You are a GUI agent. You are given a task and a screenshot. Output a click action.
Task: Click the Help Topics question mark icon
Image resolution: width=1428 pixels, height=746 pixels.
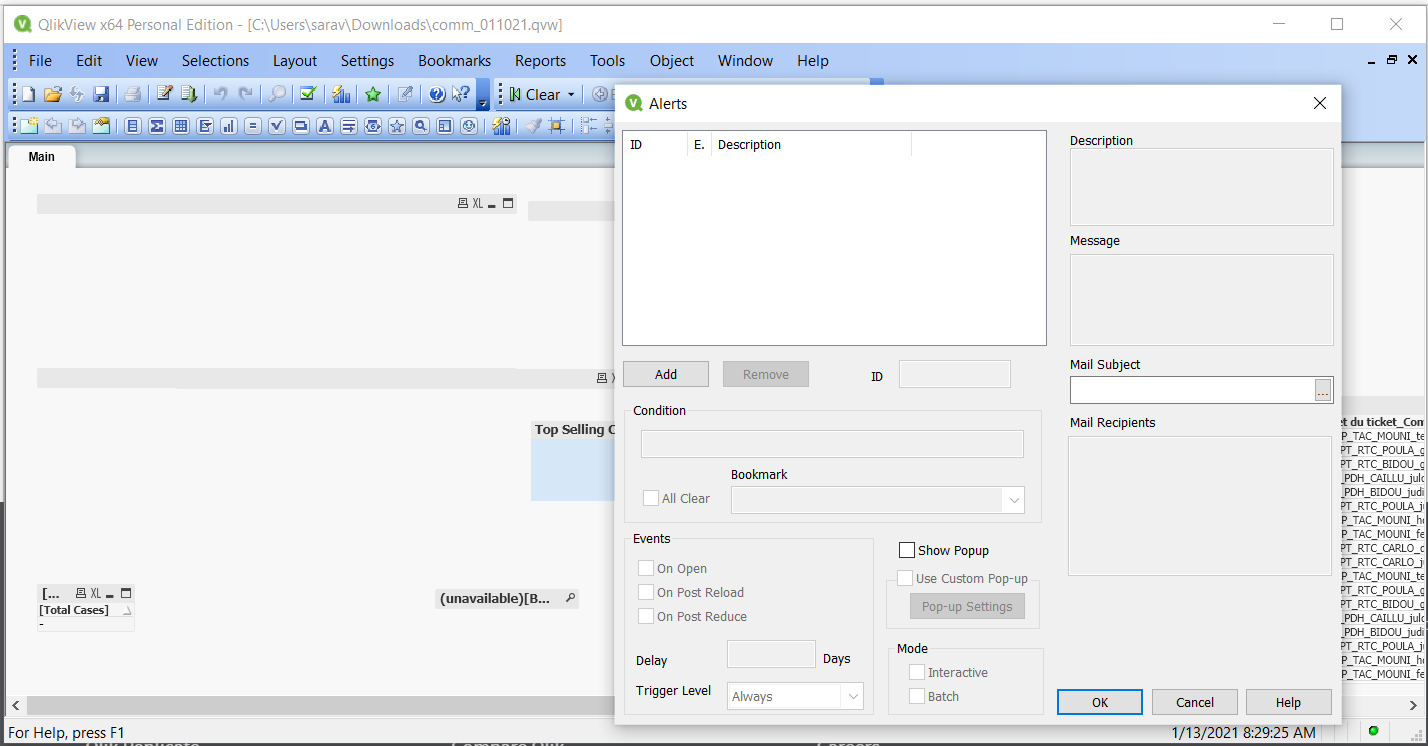[x=437, y=94]
